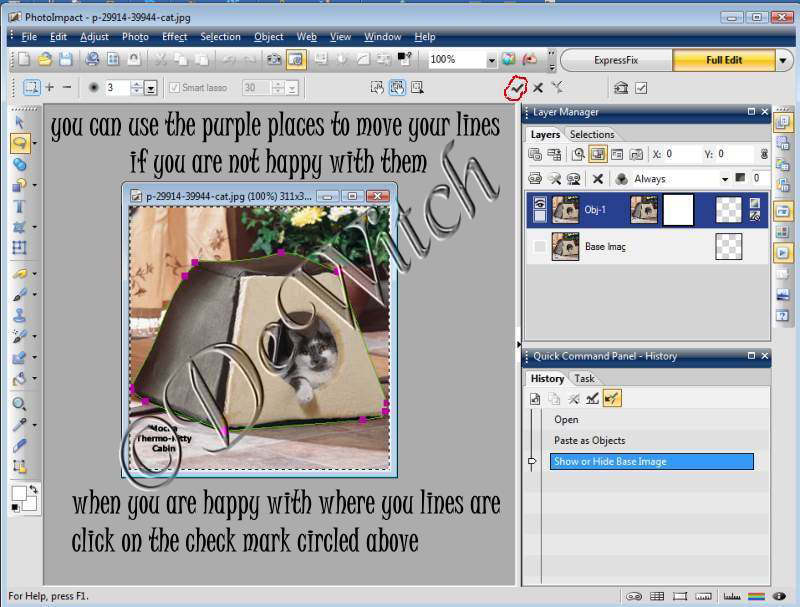Select the Stamp tool in toolbox
Viewport: 800px width, 607px height.
pyautogui.click(x=19, y=314)
